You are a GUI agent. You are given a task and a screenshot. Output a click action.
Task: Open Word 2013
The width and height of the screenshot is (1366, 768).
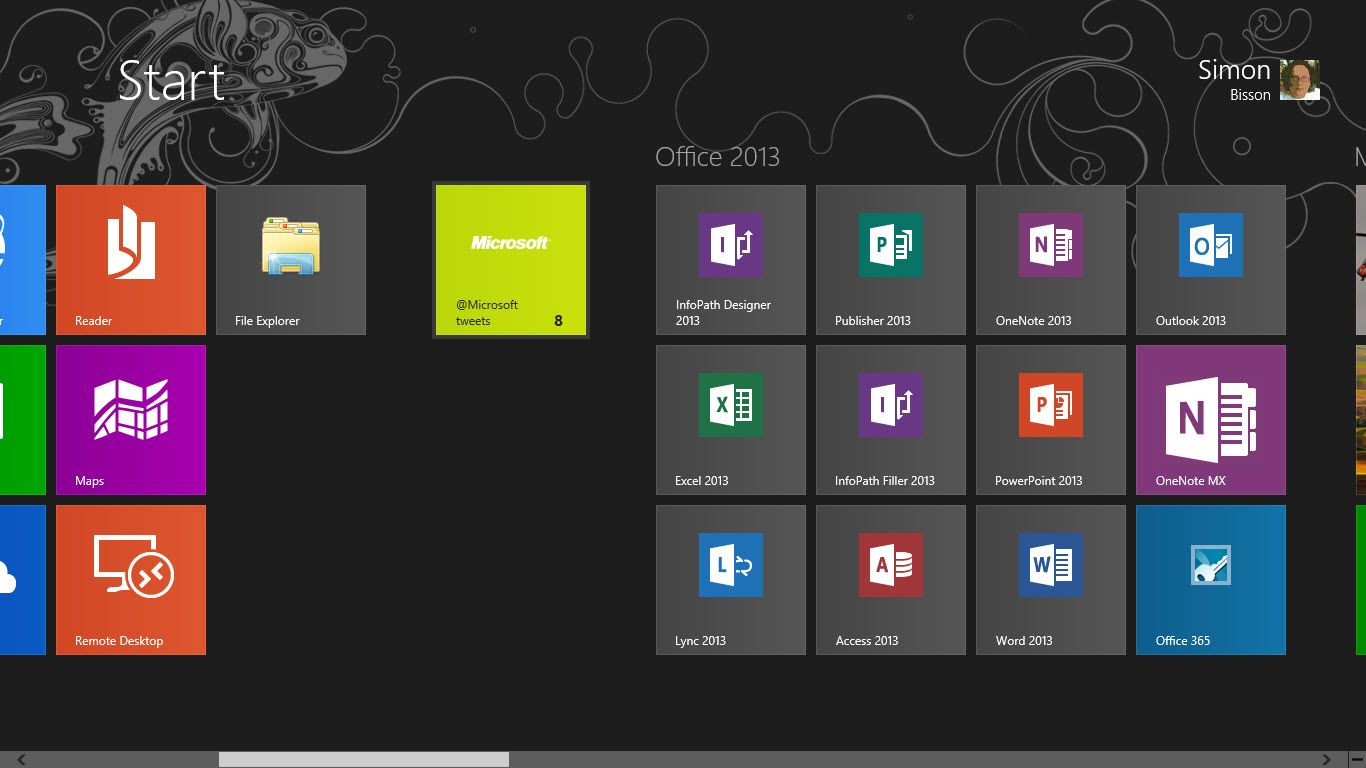(1050, 580)
